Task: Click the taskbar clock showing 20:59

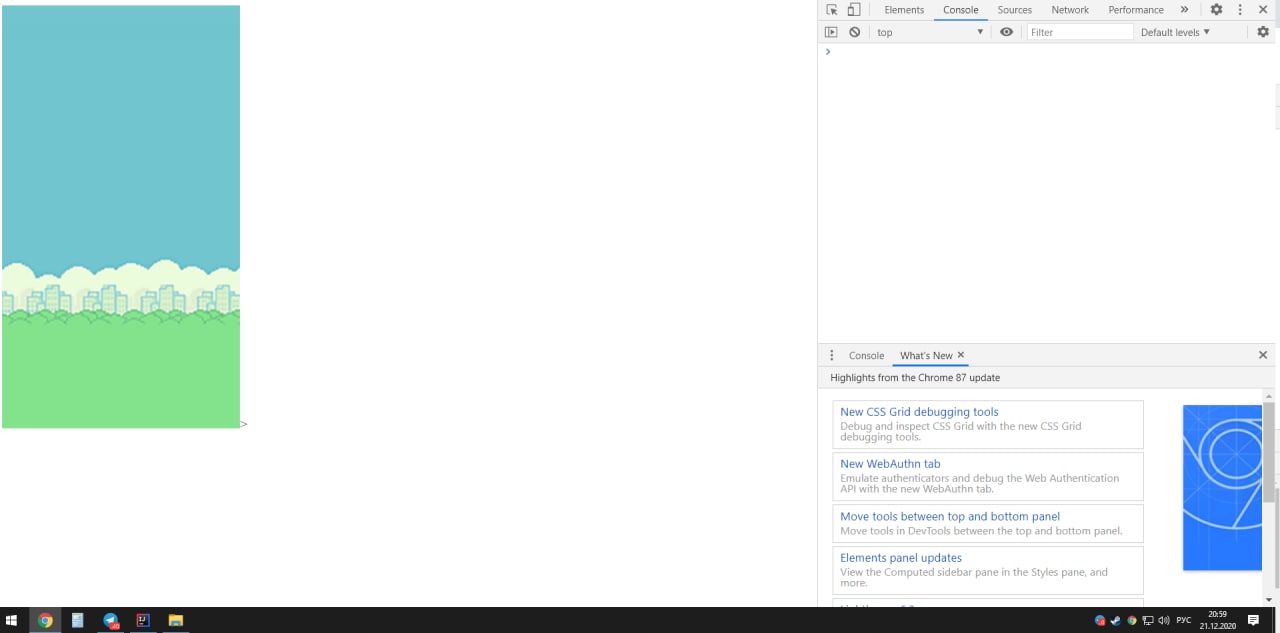Action: pyautogui.click(x=1217, y=620)
